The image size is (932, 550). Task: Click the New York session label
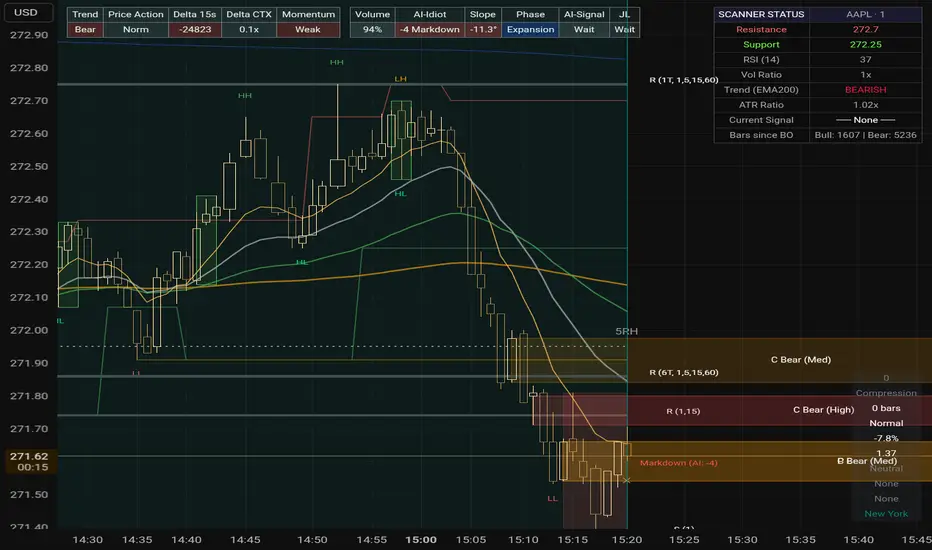[886, 514]
